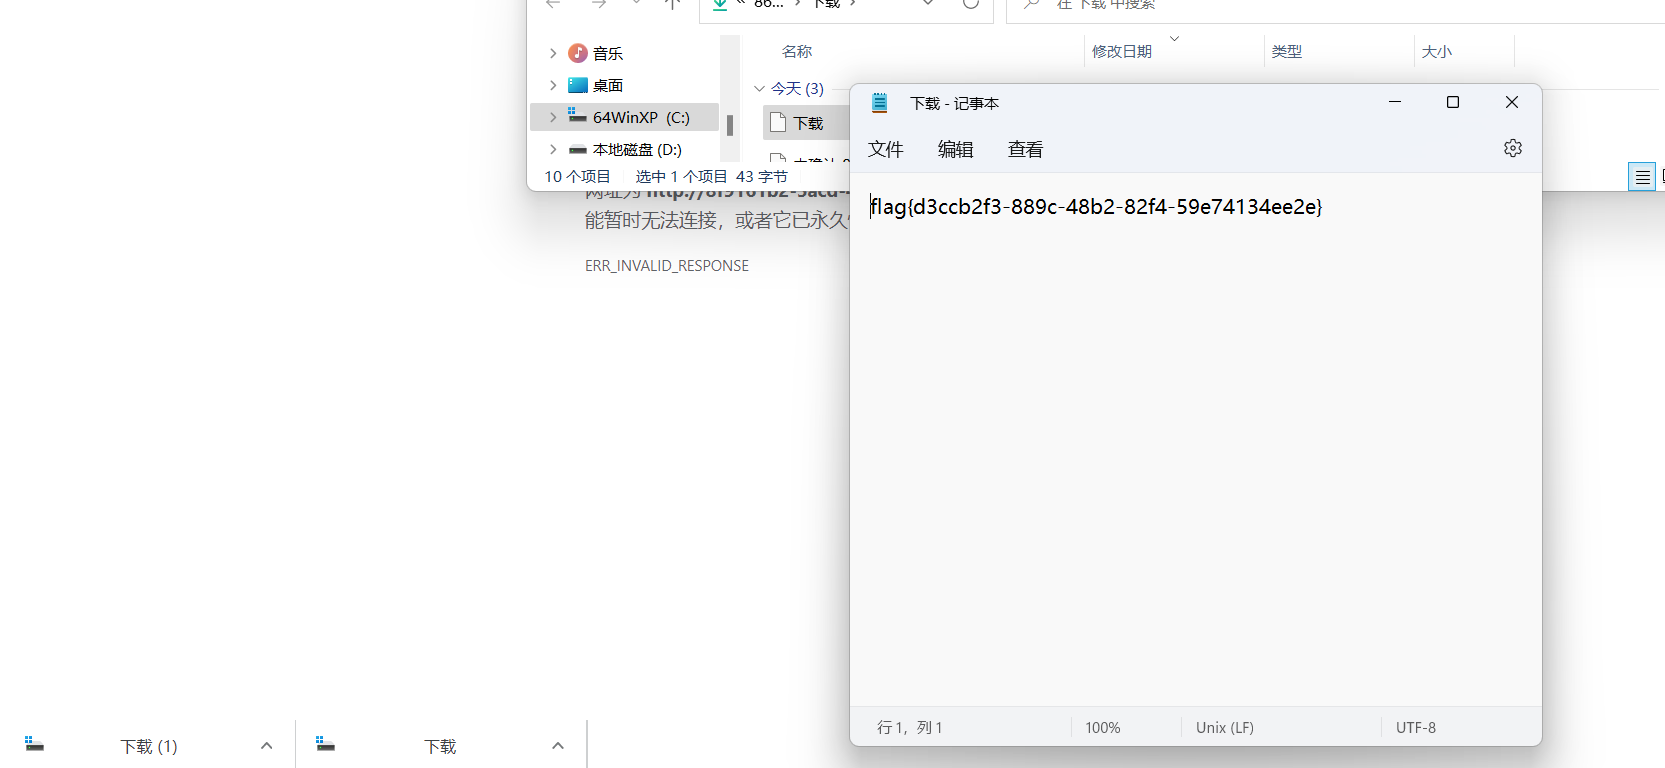Screen dimensions: 1665x768
Task: Select 64WinXP (C:) drive in sidebar
Action: [x=641, y=117]
